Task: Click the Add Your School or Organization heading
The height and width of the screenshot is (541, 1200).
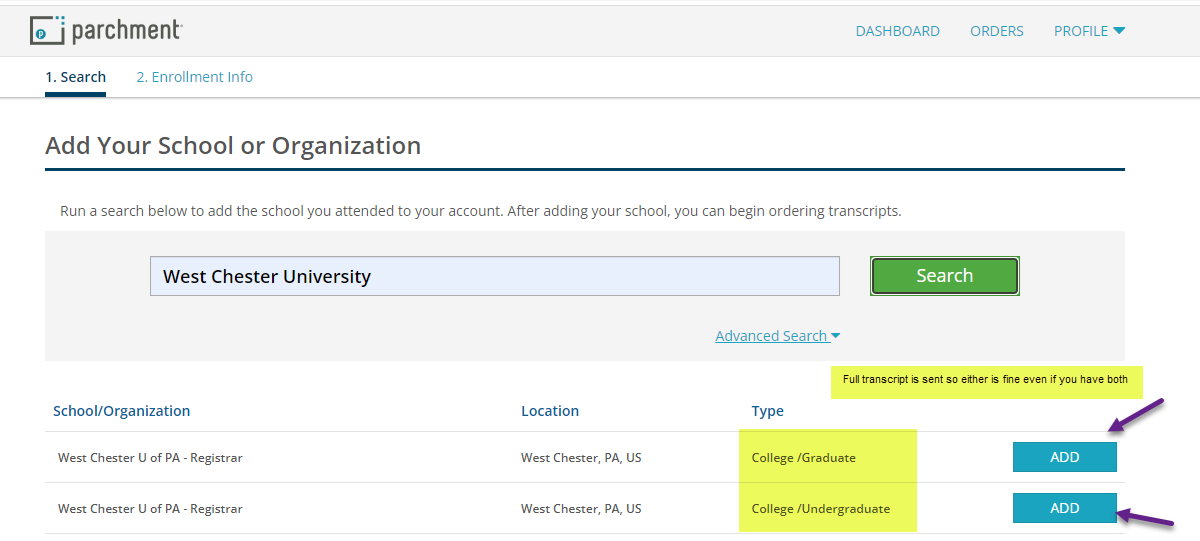Action: pyautogui.click(x=233, y=146)
